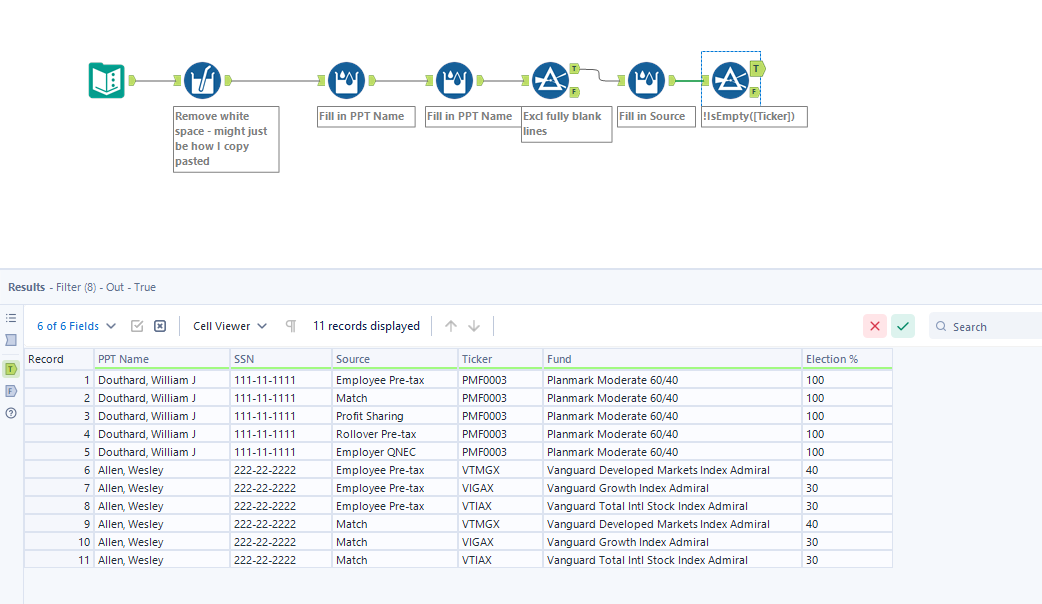Open the '6 of 6 Fields' dropdown
The image size is (1042, 604).
pos(68,325)
